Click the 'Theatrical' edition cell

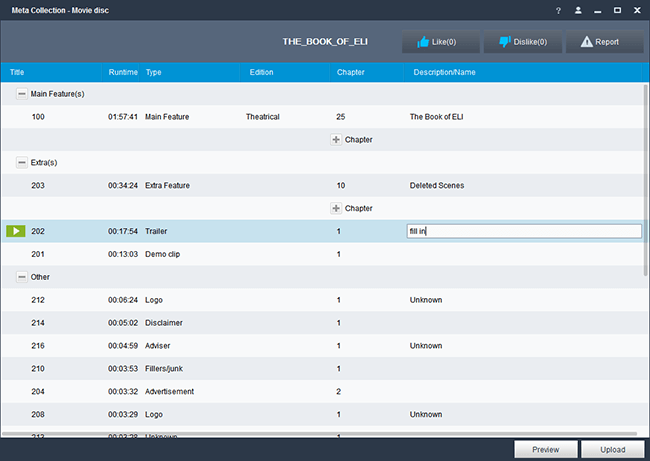(262, 117)
